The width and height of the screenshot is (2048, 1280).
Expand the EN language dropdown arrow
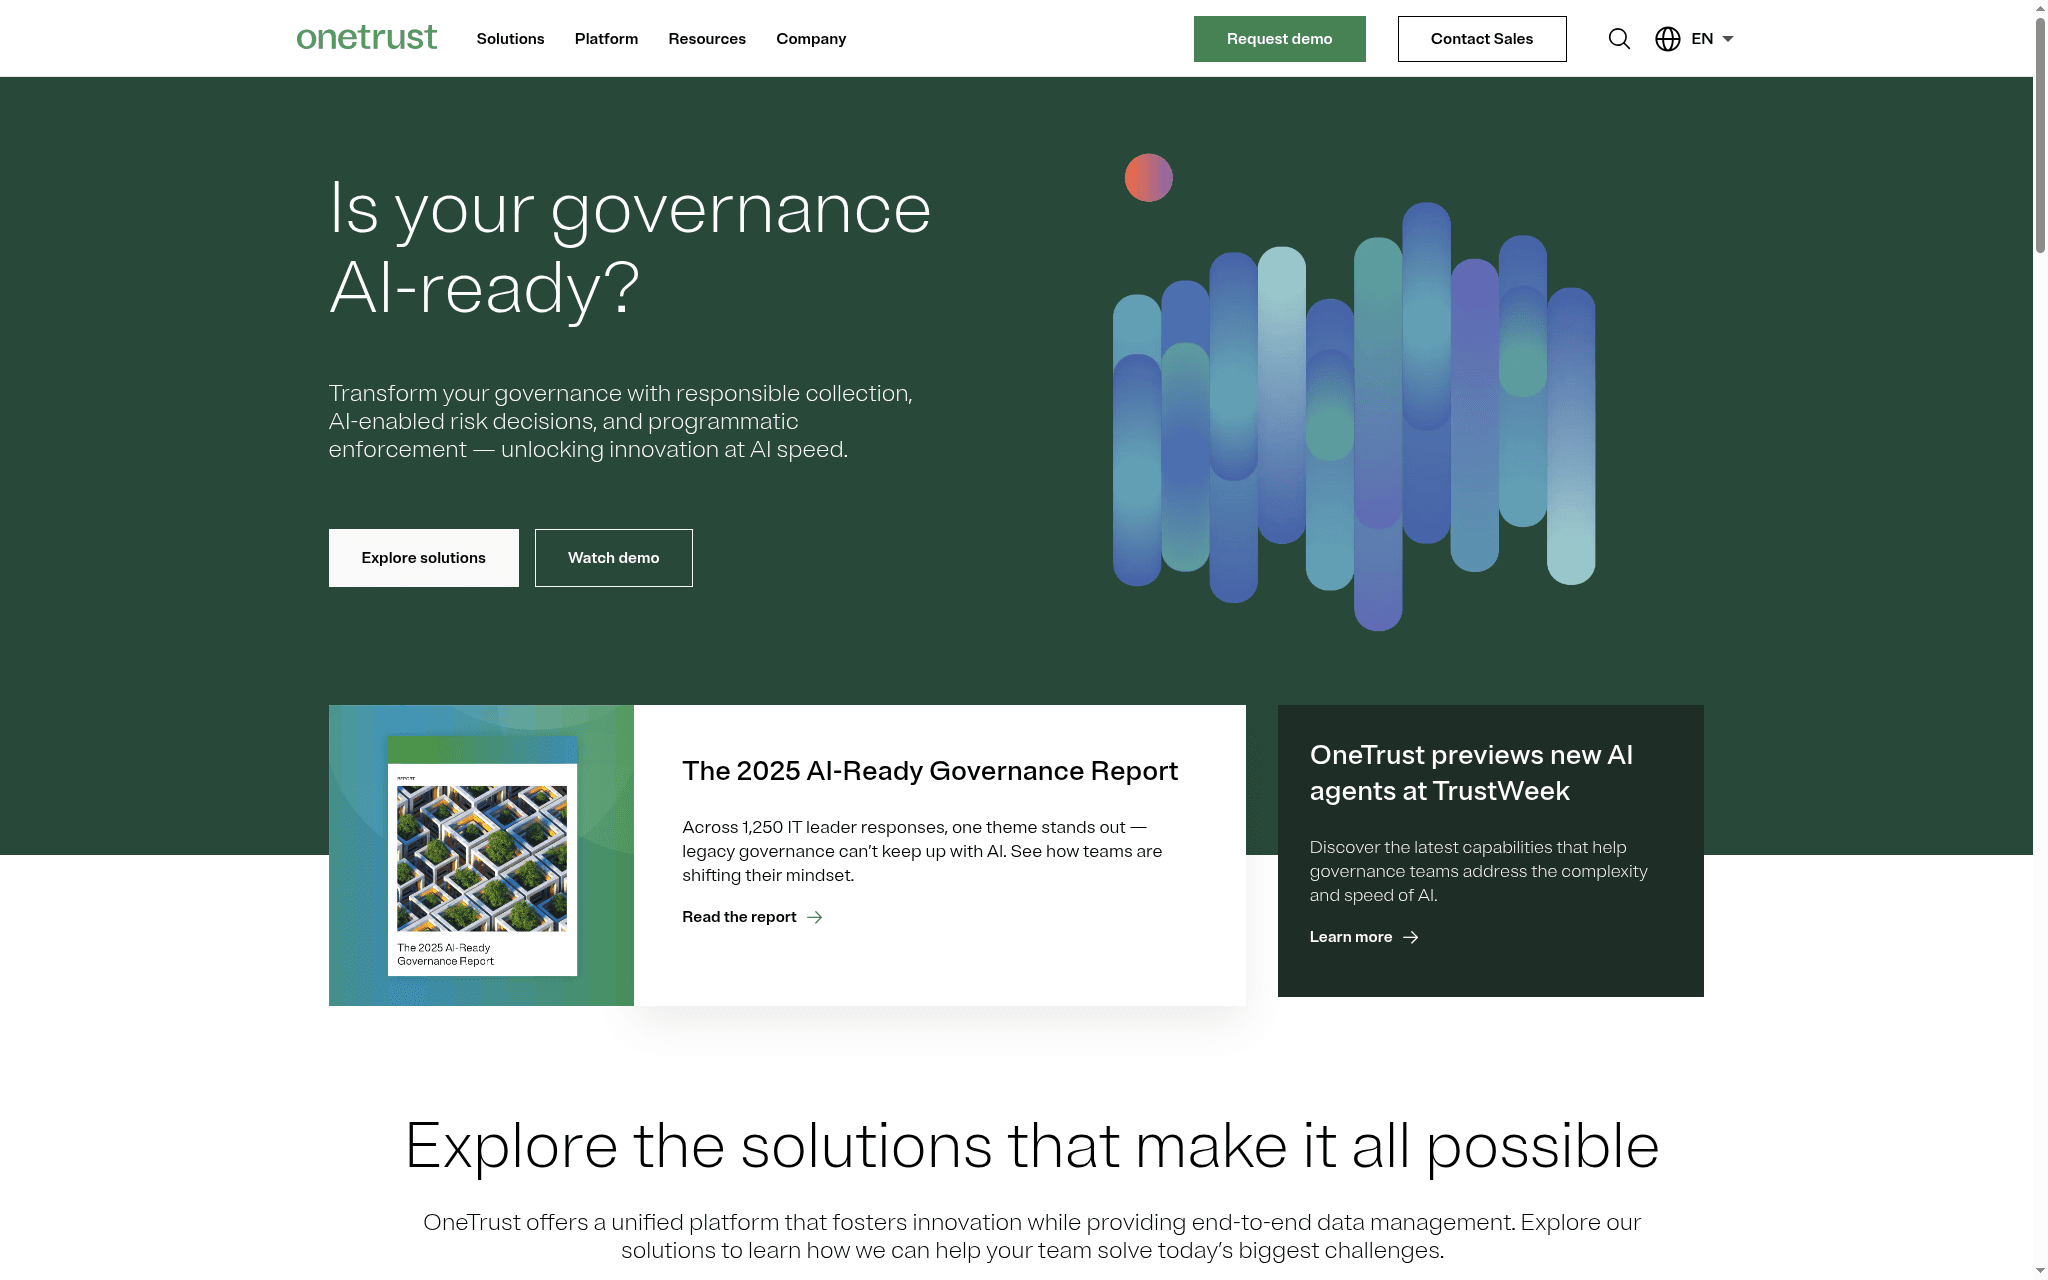coord(1728,39)
